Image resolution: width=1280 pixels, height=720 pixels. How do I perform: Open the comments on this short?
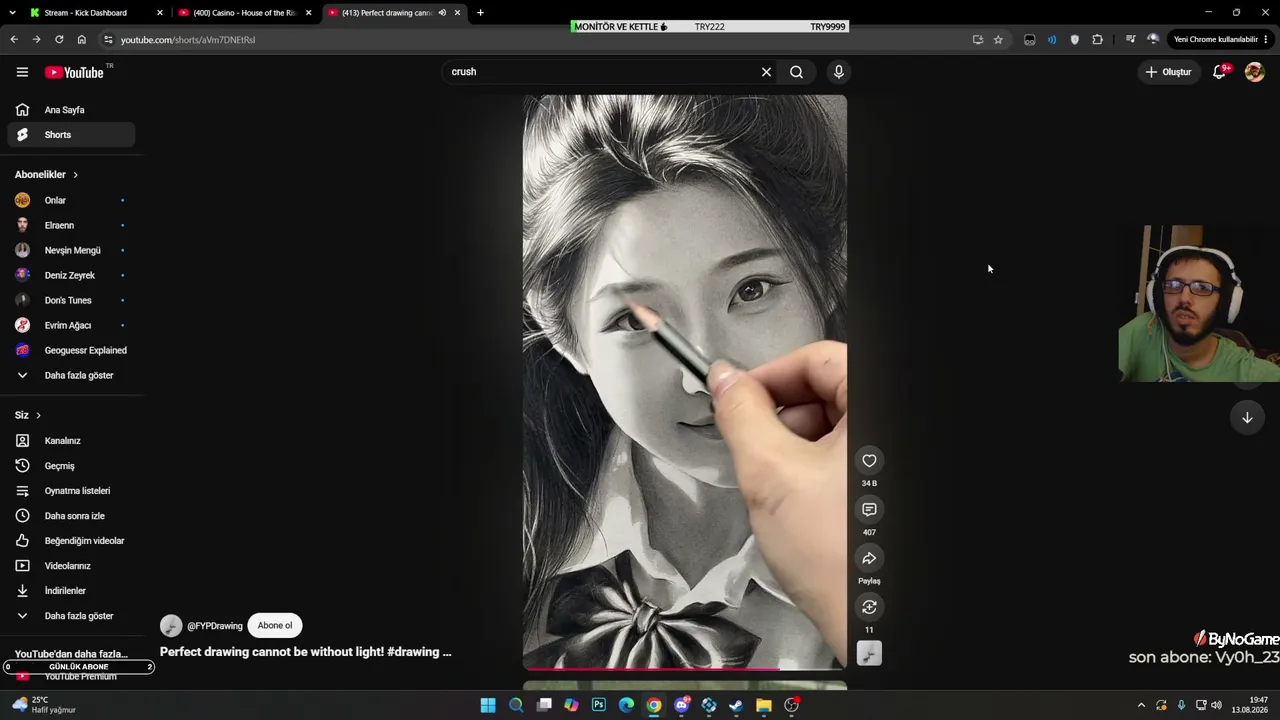click(869, 510)
